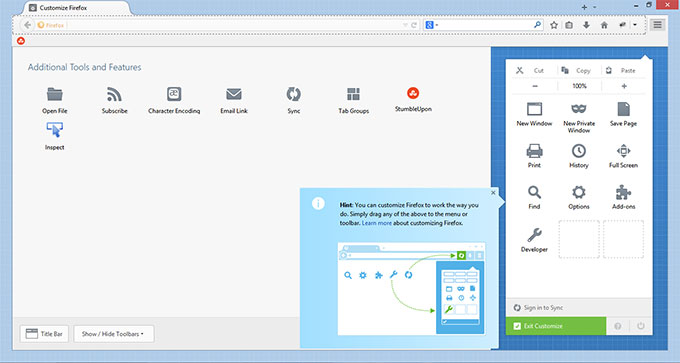The height and width of the screenshot is (363, 680).
Task: Click the home toolbar icon
Action: (x=604, y=25)
